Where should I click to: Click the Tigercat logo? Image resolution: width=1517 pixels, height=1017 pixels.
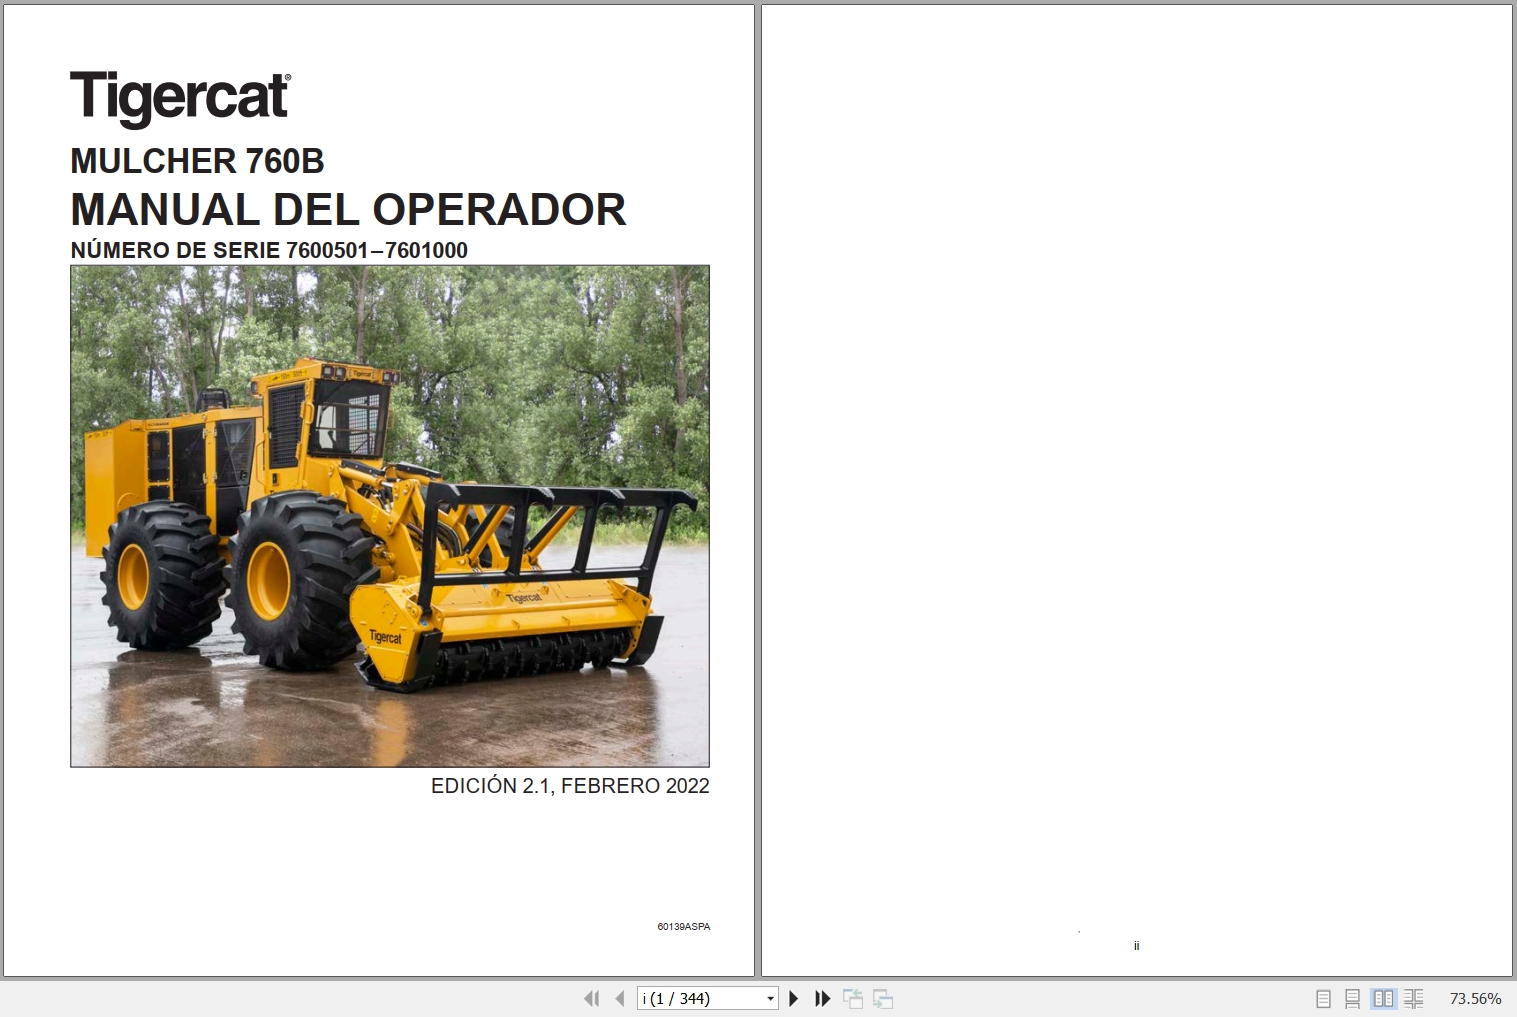click(180, 96)
